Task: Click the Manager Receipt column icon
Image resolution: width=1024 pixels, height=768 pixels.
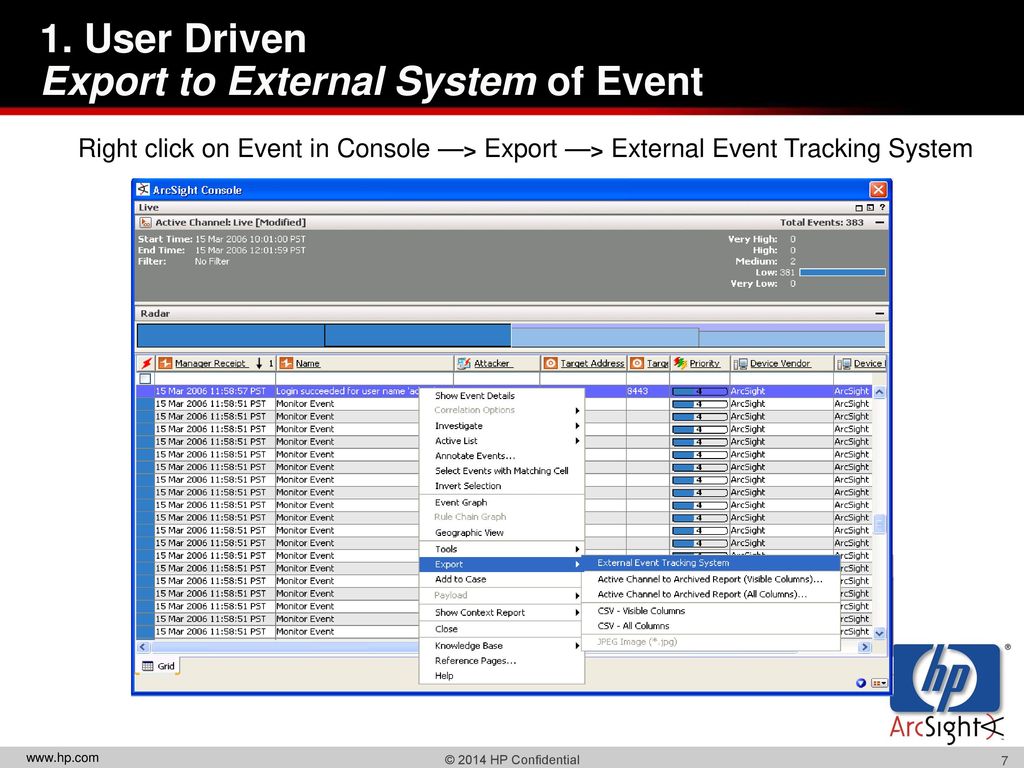Action: point(165,363)
